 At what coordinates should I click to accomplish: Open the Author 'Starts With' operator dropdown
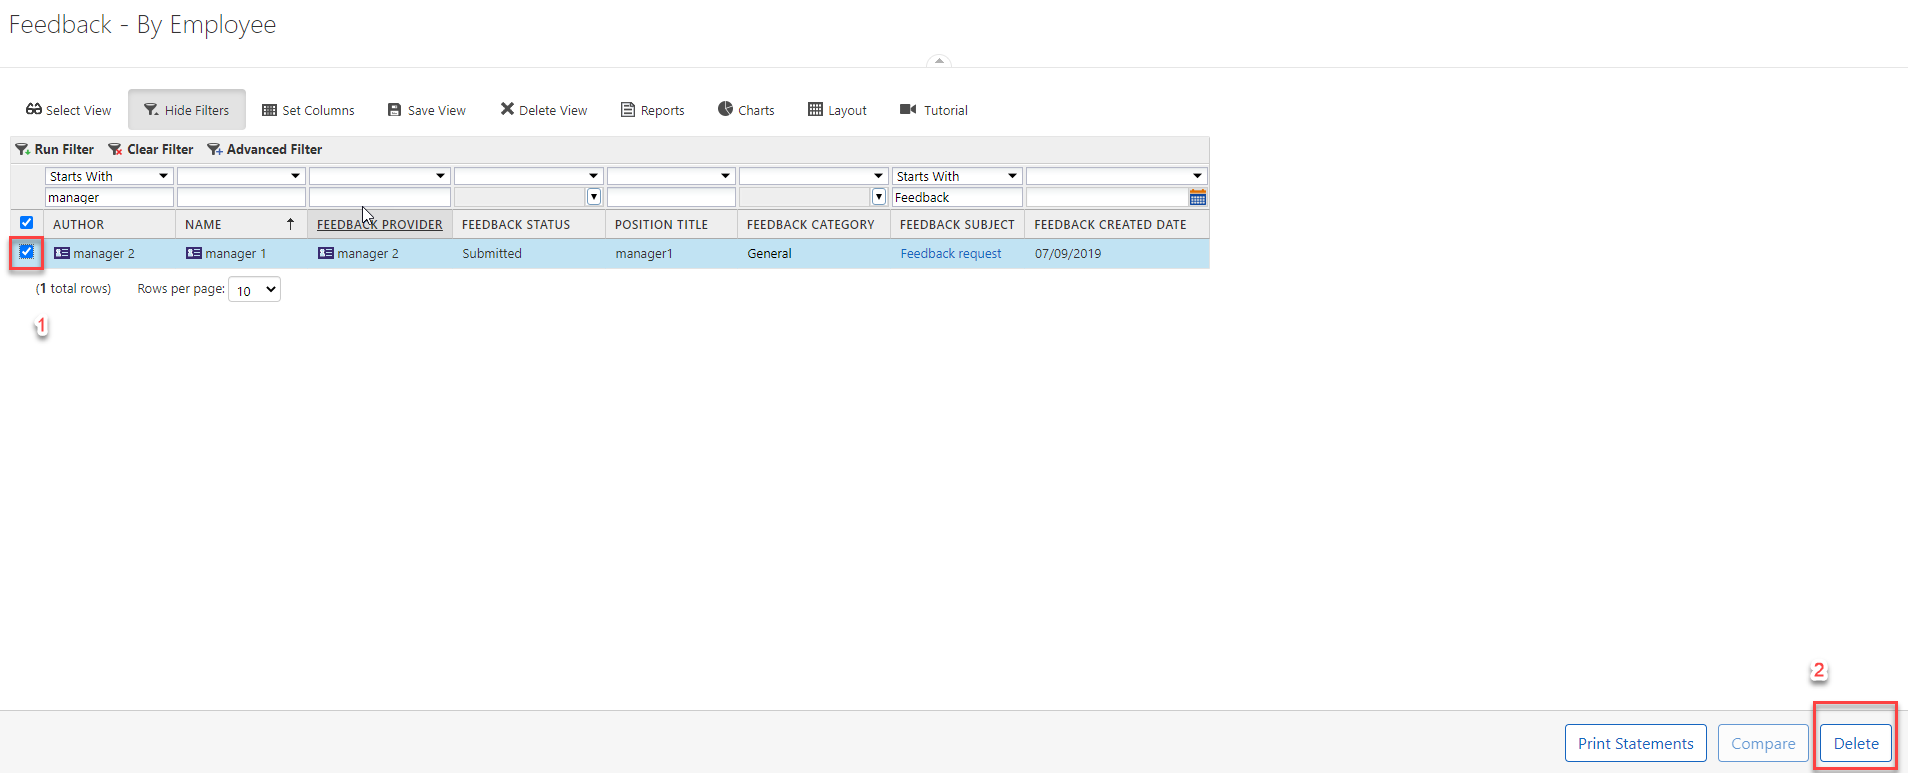(109, 176)
